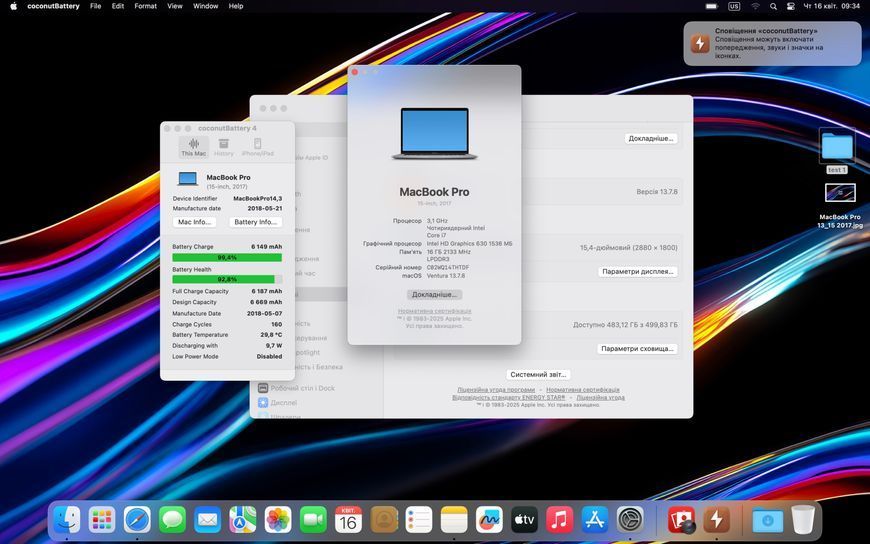Open the Format menu

pos(145,6)
